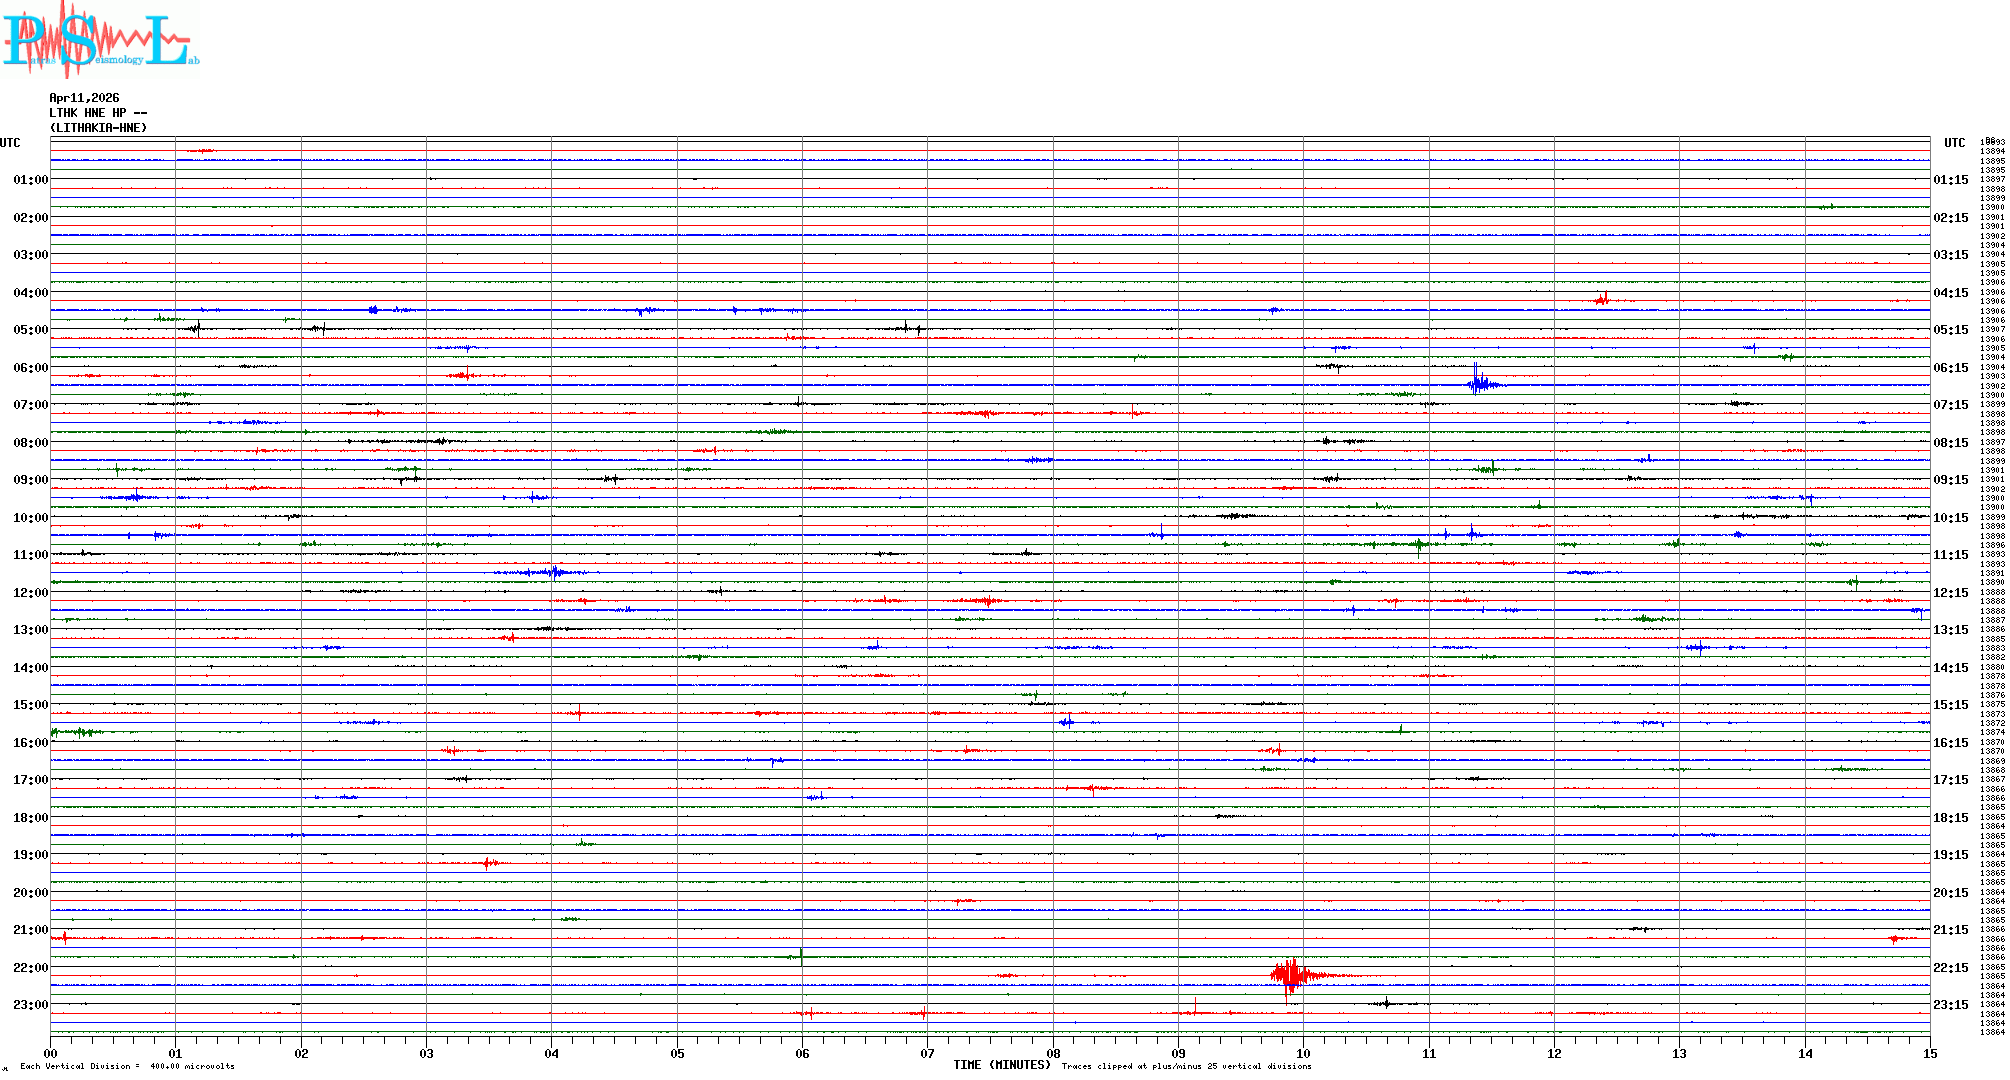The image size is (2010, 1080).
Task: Click the 19:15 time label on right
Action: coord(1950,855)
